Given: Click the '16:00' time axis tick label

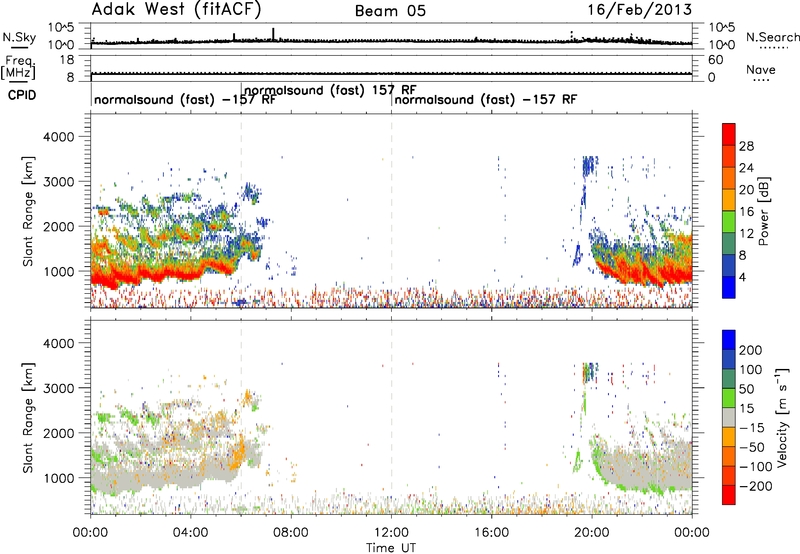Looking at the screenshot, I should click(x=491, y=533).
